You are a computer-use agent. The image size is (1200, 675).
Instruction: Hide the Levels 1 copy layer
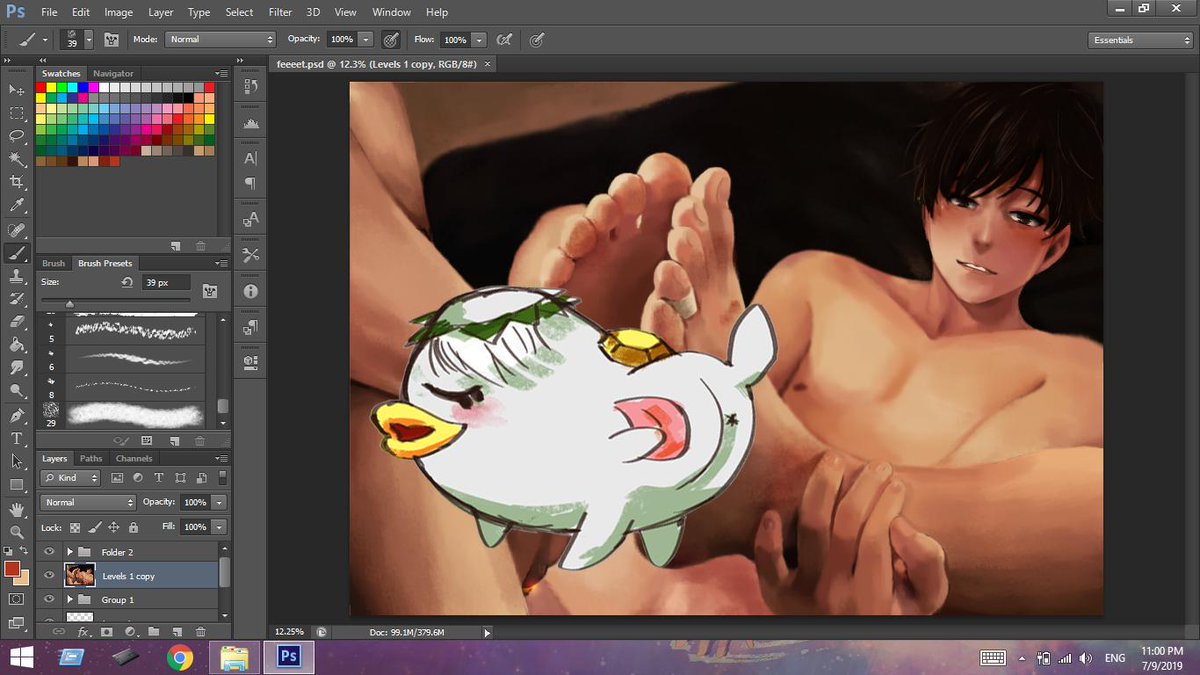coord(48,576)
